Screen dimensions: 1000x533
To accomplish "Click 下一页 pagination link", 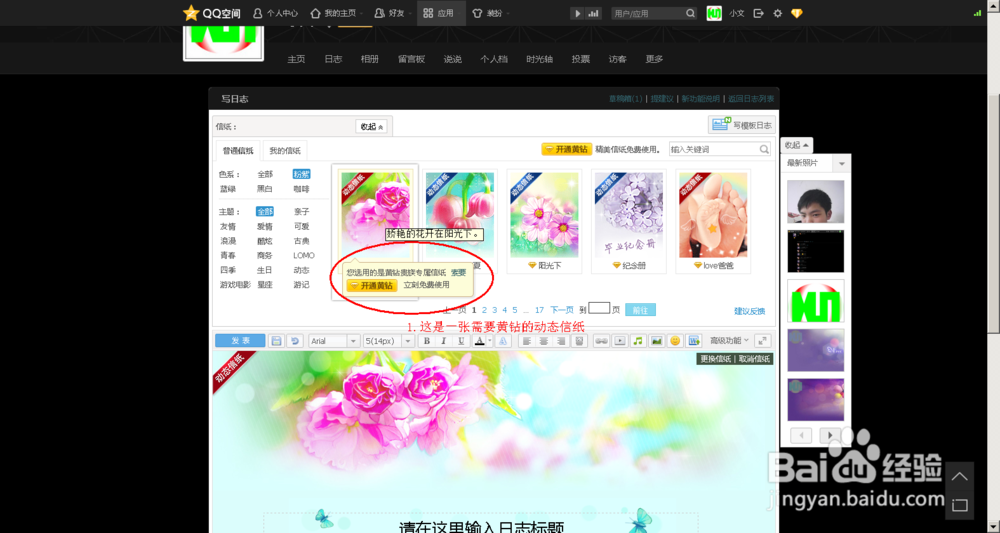I will coord(562,310).
